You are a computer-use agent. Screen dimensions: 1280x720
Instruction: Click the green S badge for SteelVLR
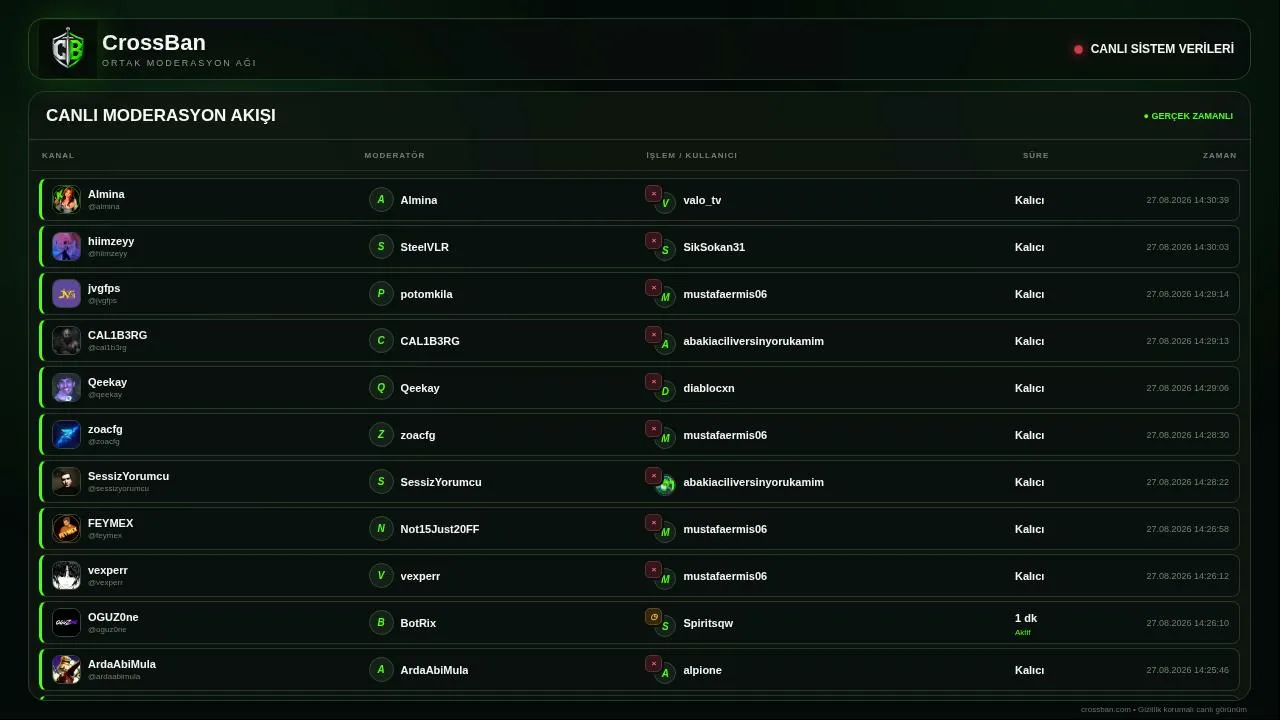[381, 247]
